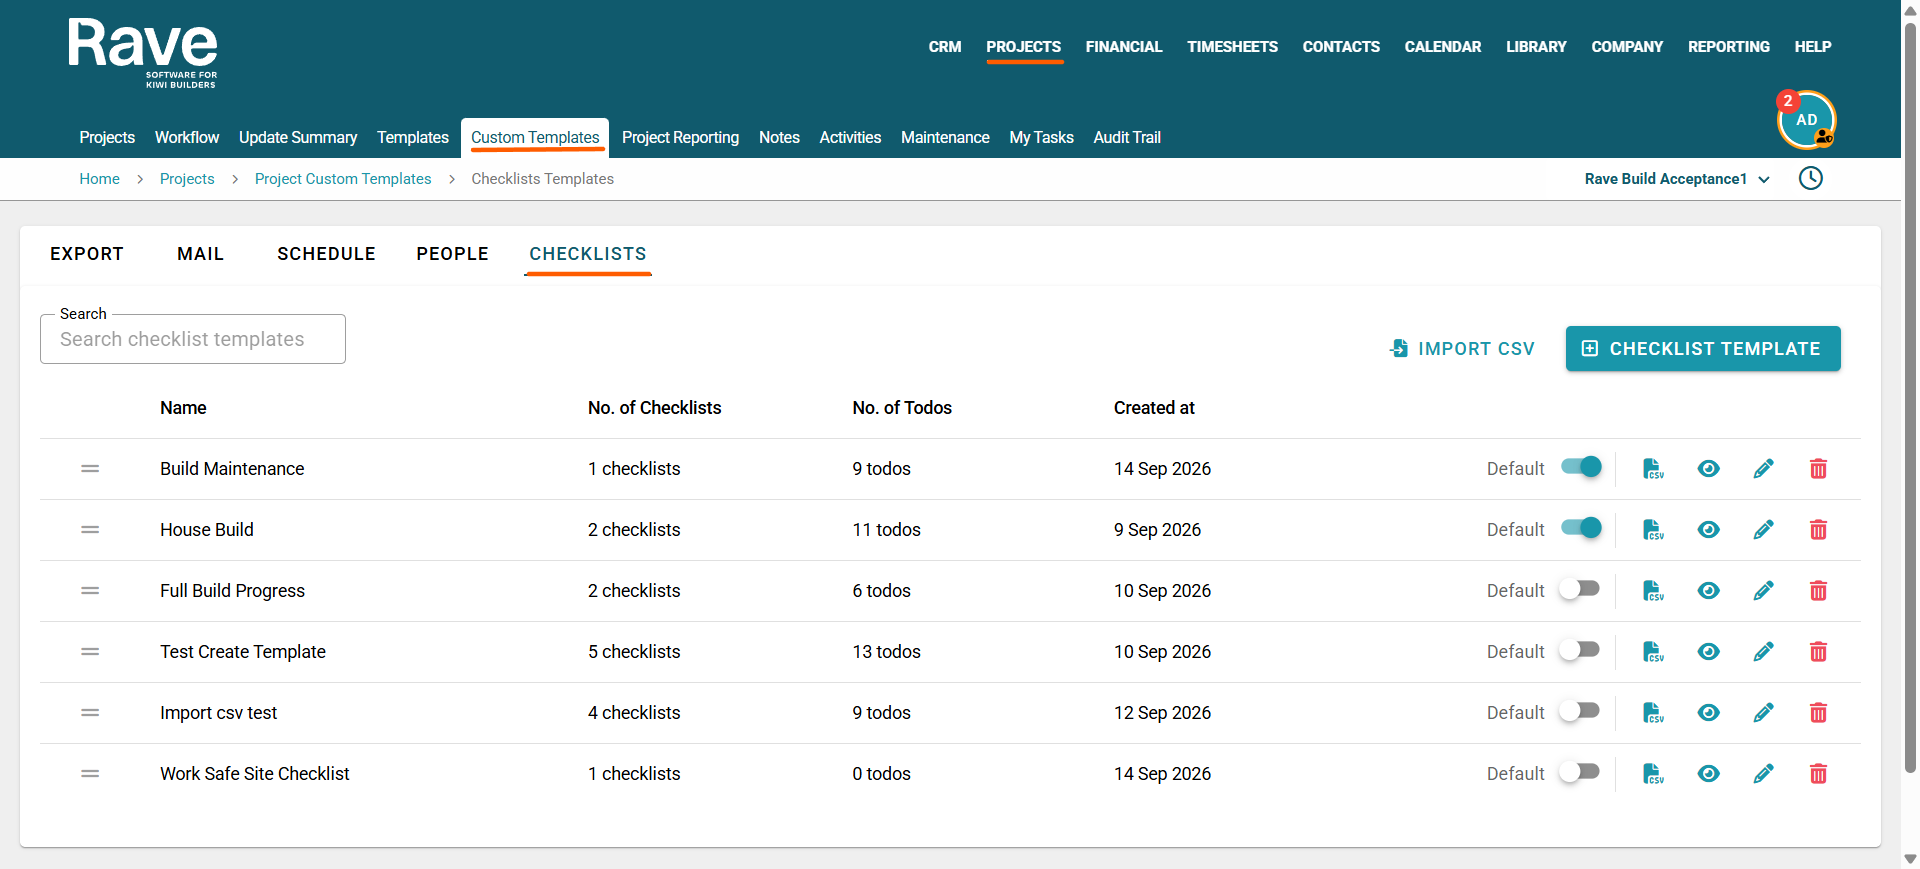This screenshot has width=1920, height=869.
Task: Edit the Import csv test template
Action: [1764, 713]
